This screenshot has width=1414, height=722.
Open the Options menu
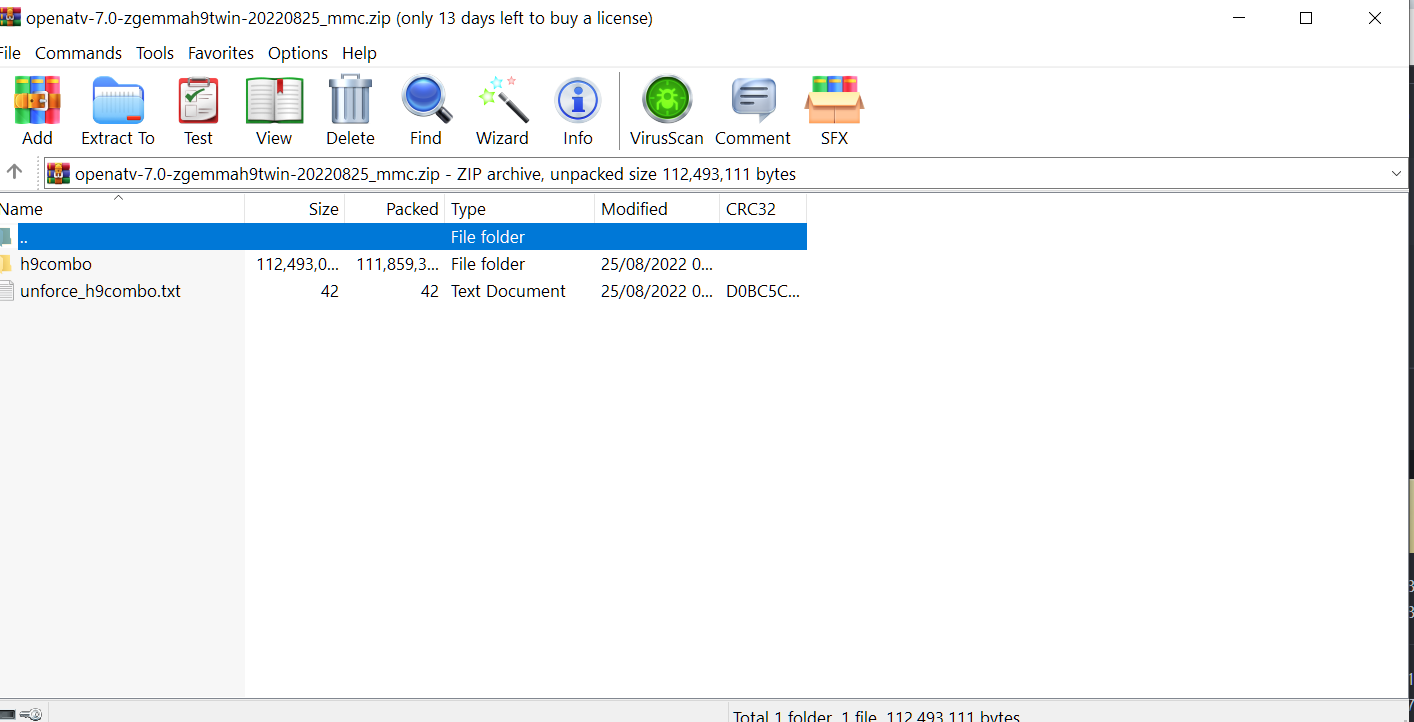coord(298,53)
